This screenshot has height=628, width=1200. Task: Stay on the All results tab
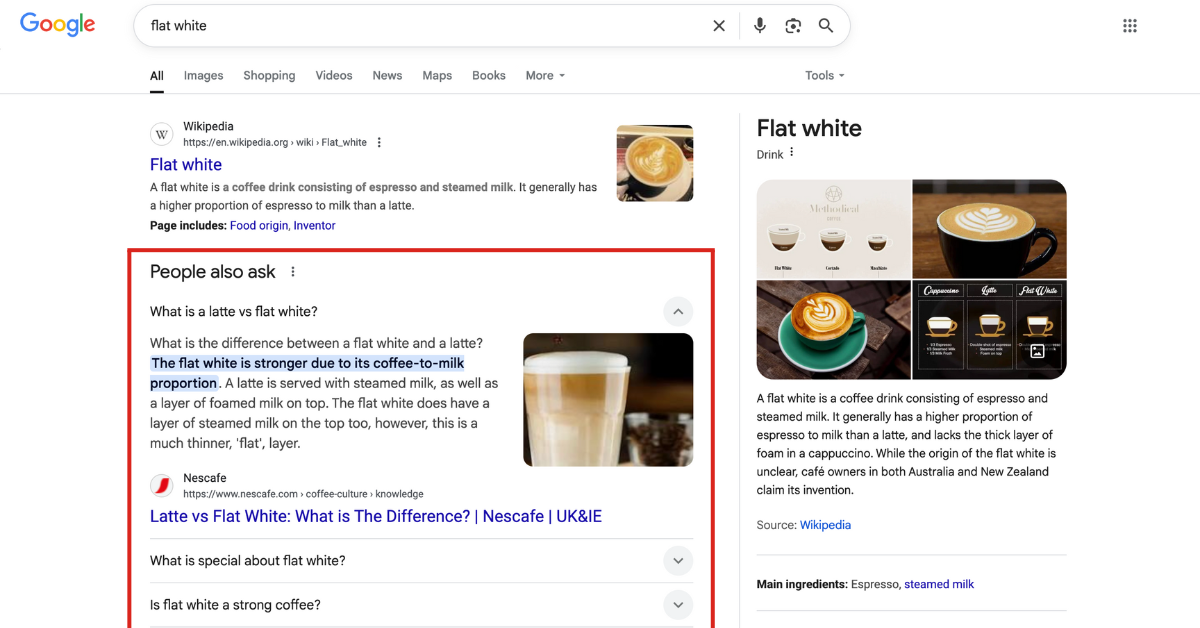click(157, 76)
